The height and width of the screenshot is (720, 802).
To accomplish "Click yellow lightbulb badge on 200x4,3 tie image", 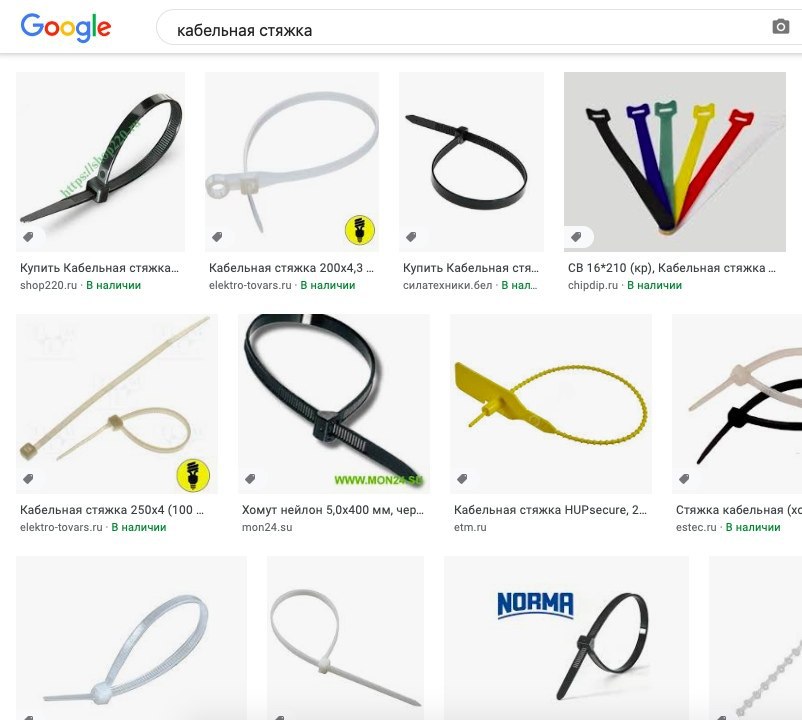I will tap(360, 230).
